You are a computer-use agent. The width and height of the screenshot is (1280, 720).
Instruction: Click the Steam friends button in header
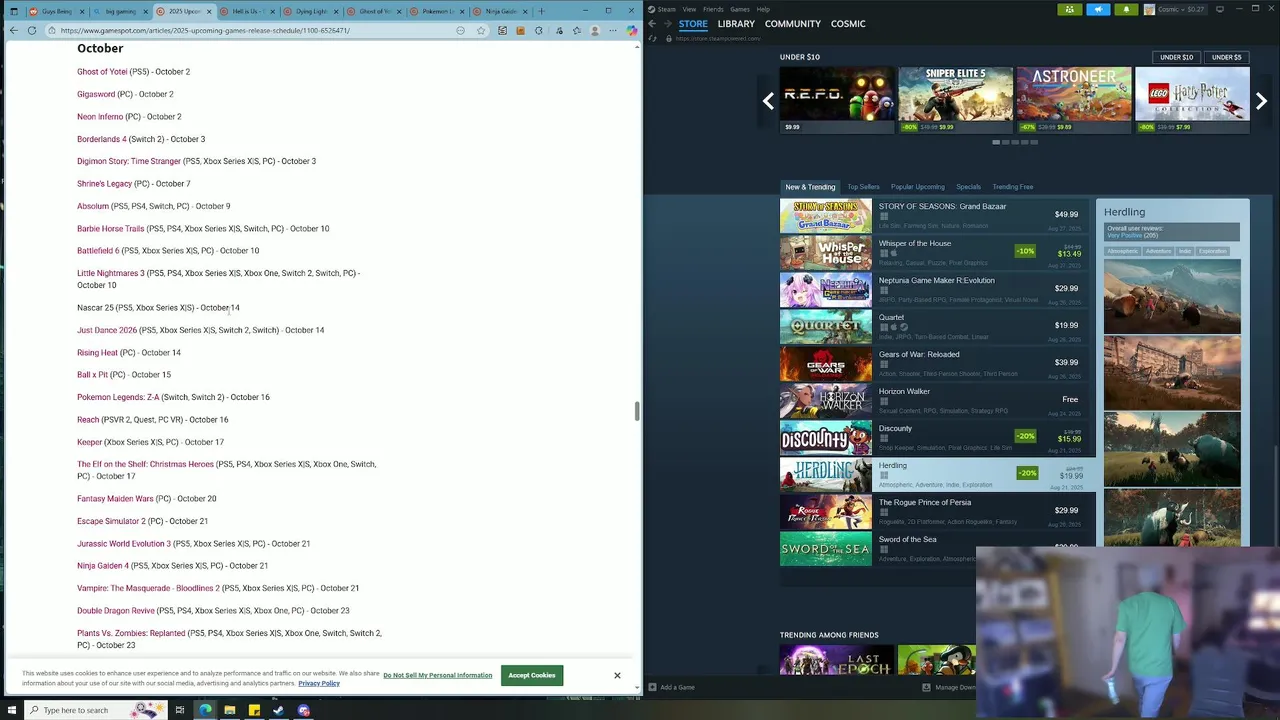click(1069, 9)
